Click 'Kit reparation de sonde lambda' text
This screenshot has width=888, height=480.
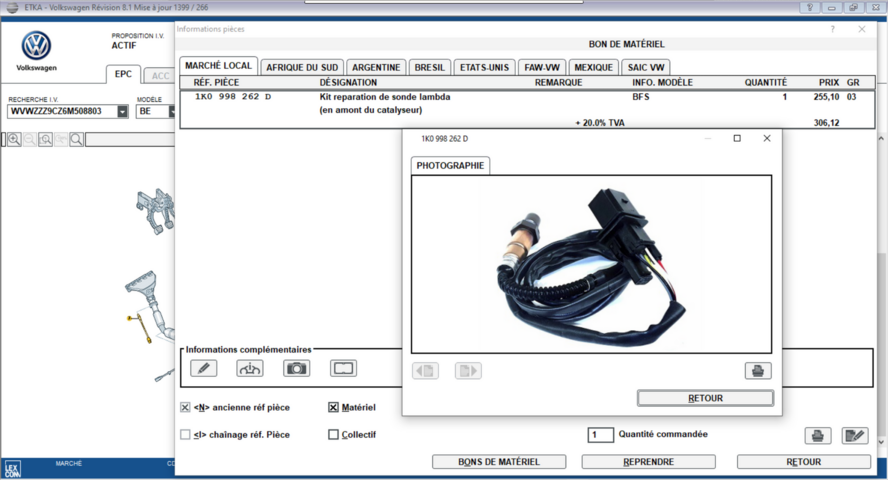point(385,97)
